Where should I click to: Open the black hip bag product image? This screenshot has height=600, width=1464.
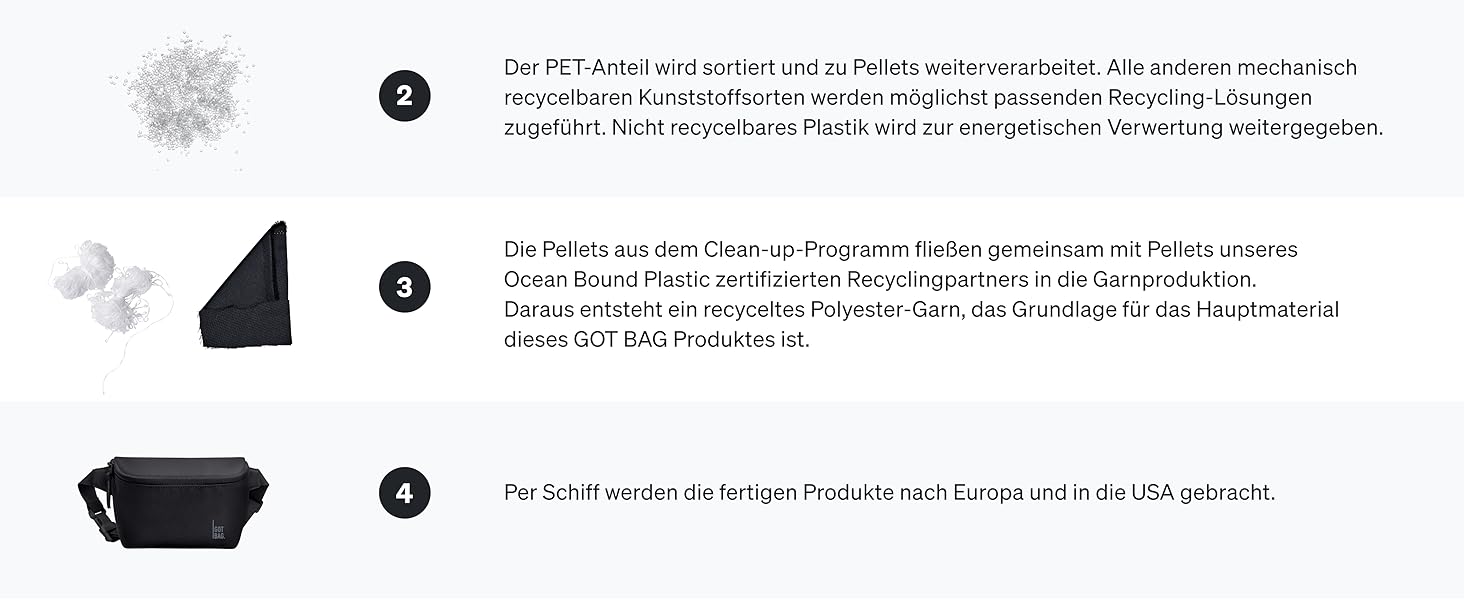[x=174, y=500]
